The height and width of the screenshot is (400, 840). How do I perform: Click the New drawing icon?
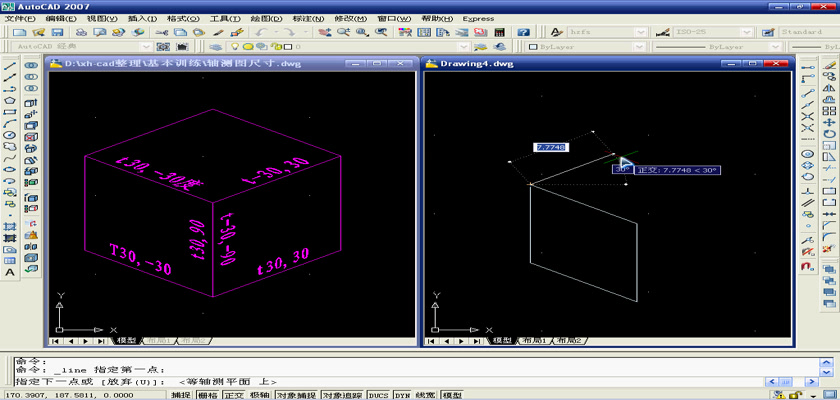[x=19, y=32]
